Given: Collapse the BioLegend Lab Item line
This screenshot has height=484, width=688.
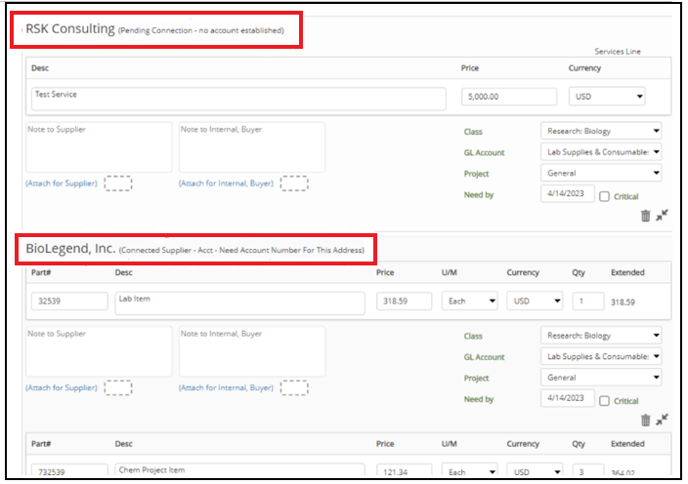Looking at the screenshot, I should pos(662,419).
